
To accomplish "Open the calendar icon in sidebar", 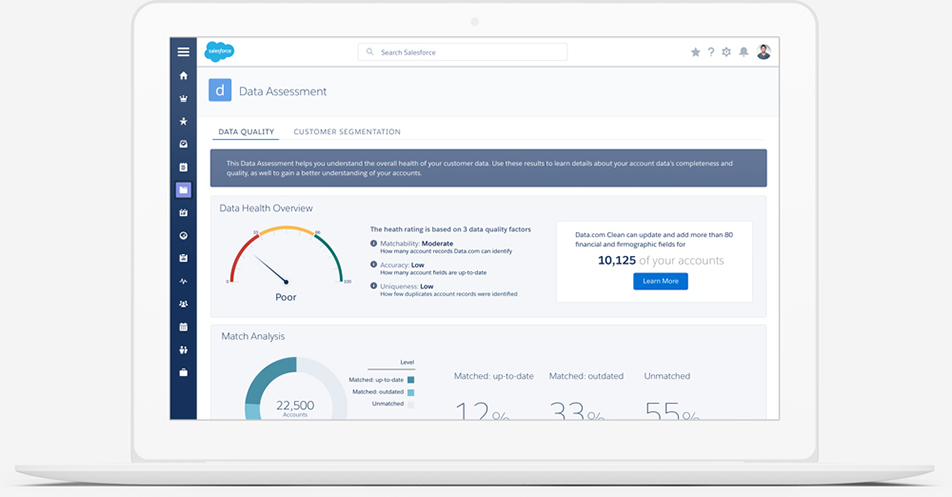I will pos(183,327).
